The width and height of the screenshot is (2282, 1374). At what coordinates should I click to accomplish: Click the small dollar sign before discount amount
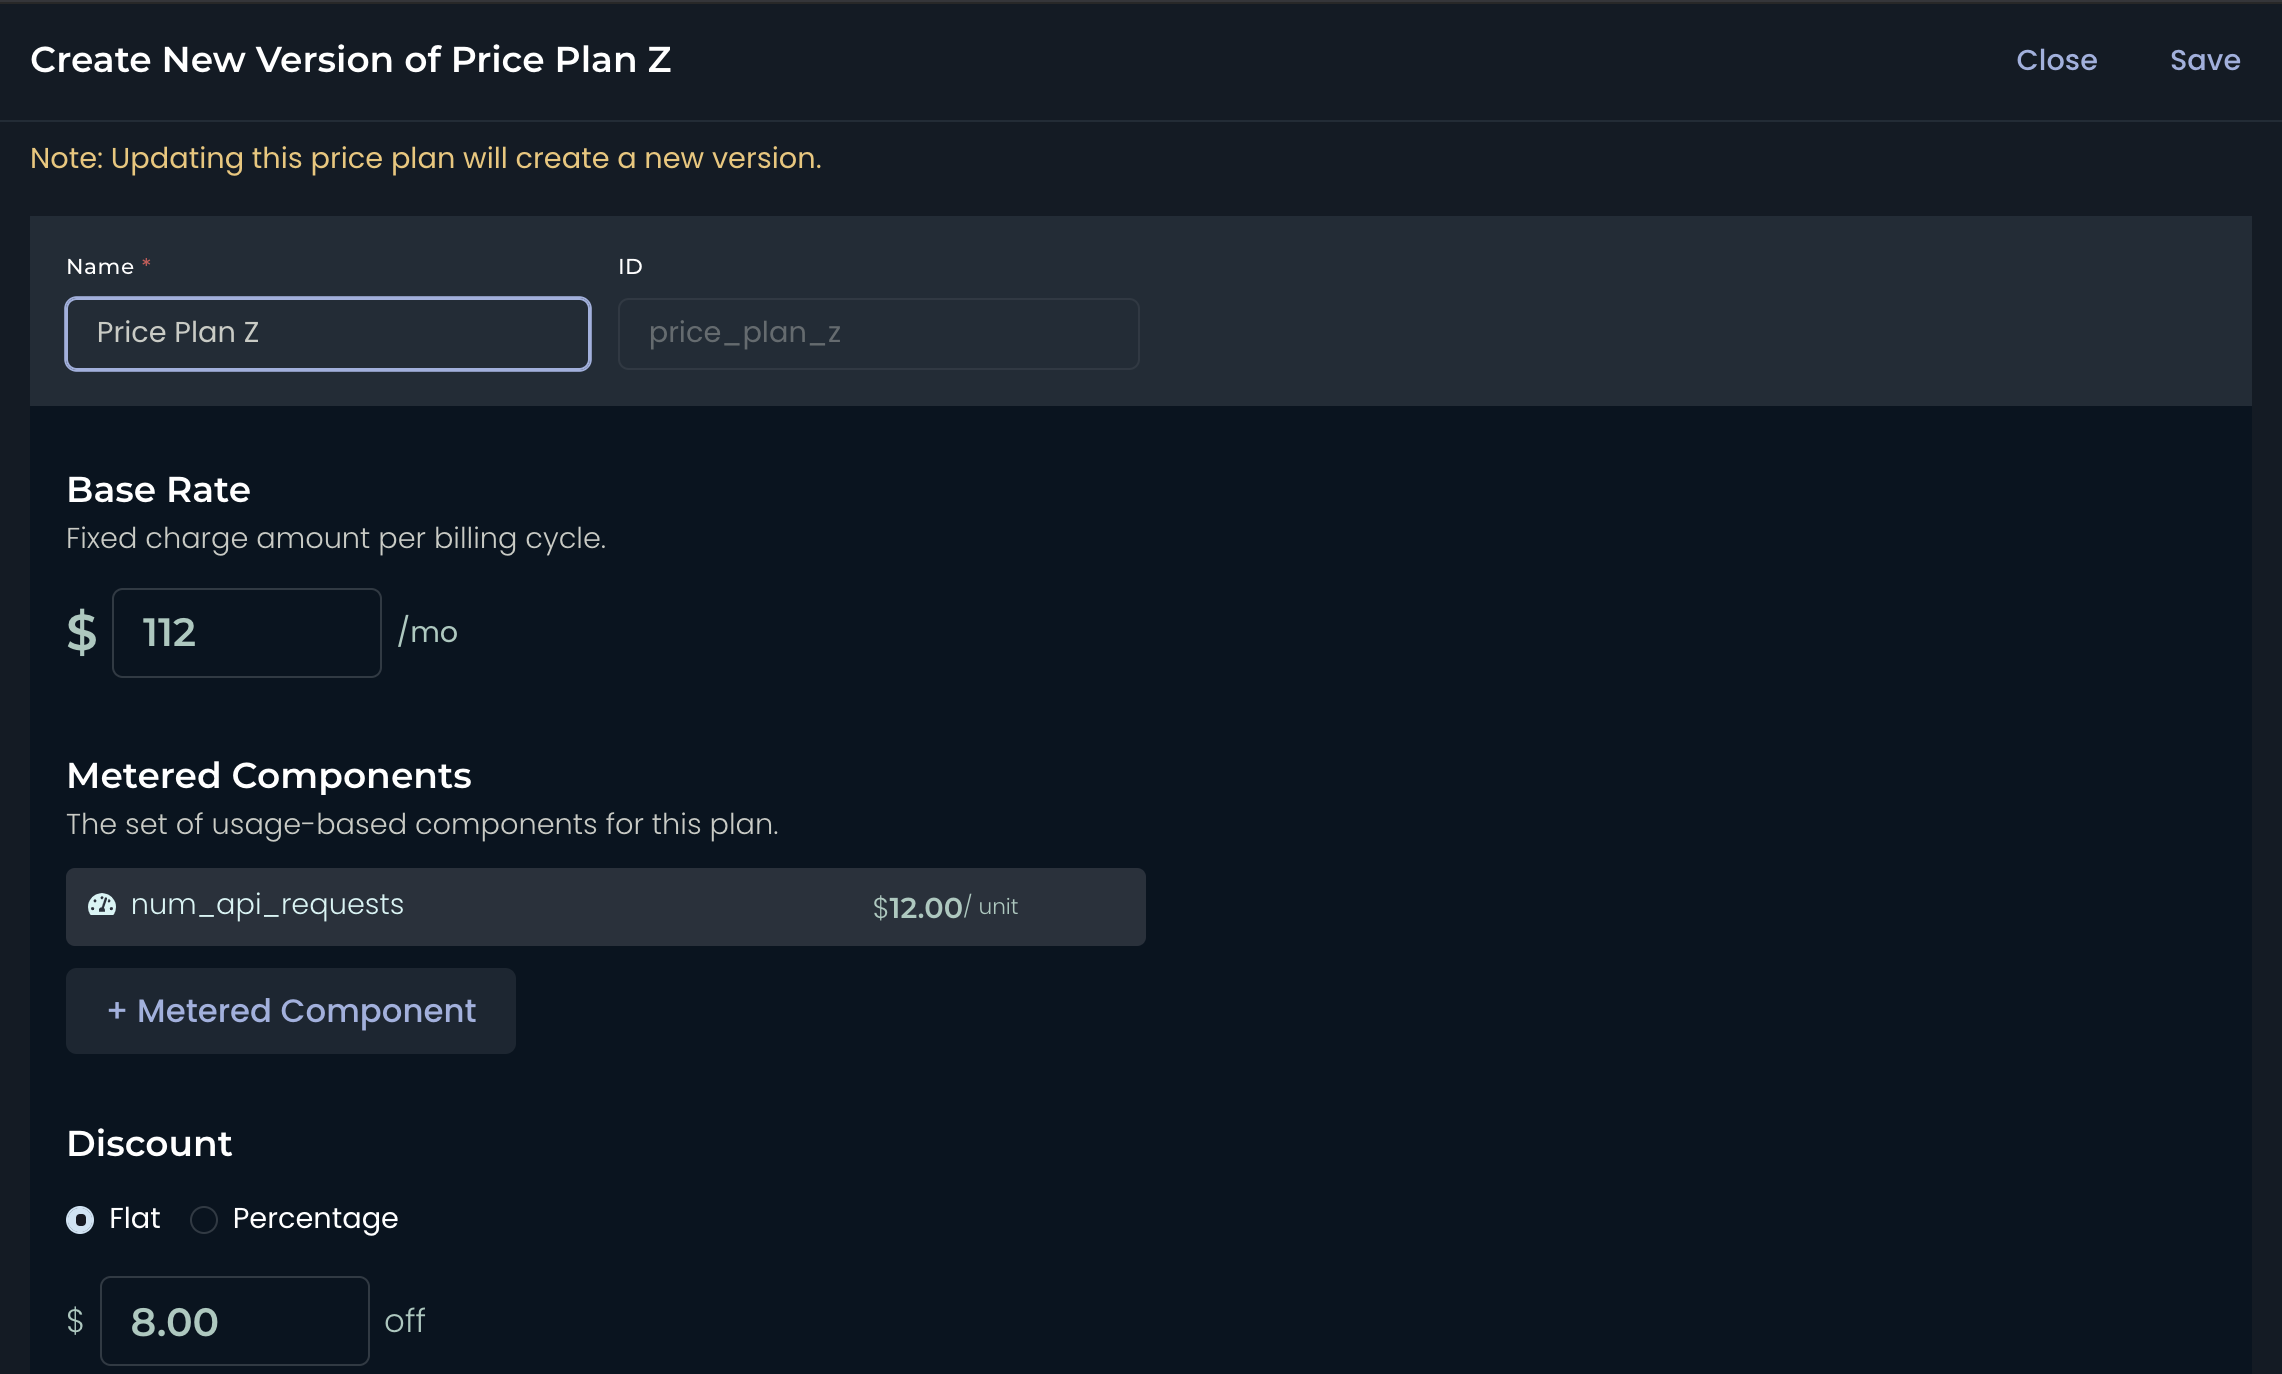[75, 1321]
